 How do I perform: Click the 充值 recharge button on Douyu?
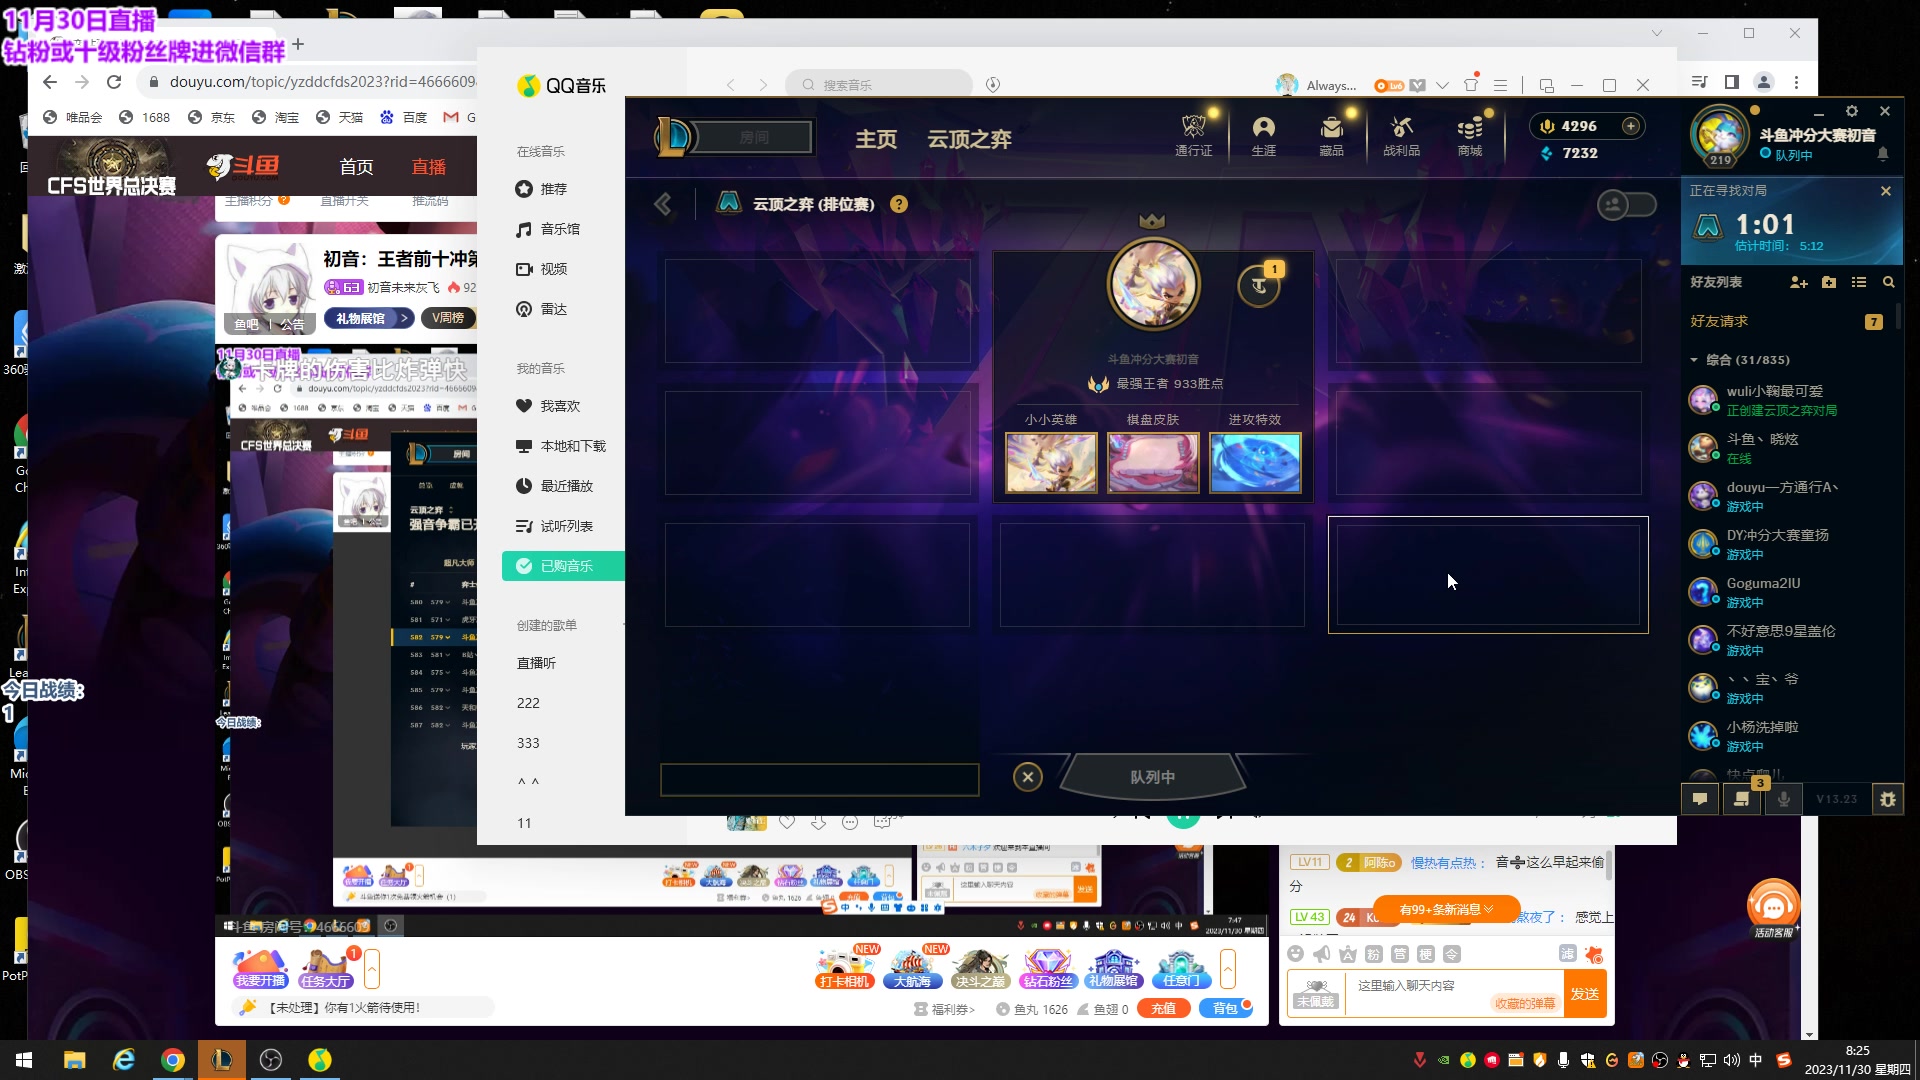tap(1165, 1008)
